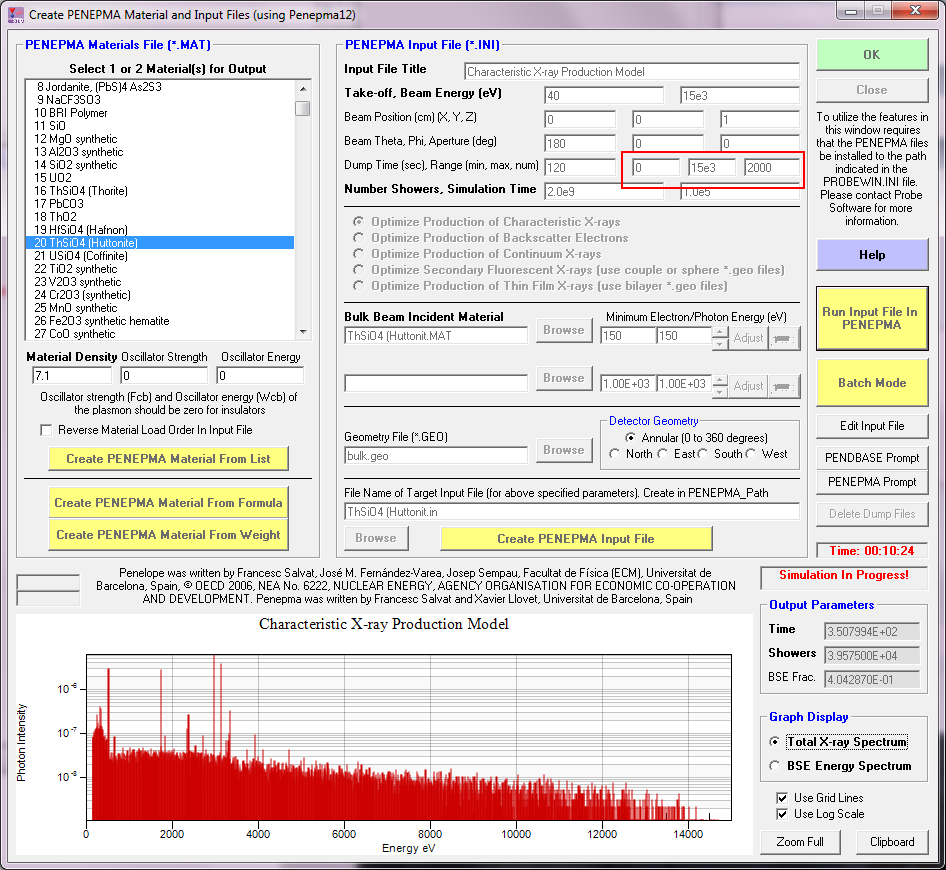Enable Reverse Material Load Order checkbox
The height and width of the screenshot is (870, 946).
point(46,430)
